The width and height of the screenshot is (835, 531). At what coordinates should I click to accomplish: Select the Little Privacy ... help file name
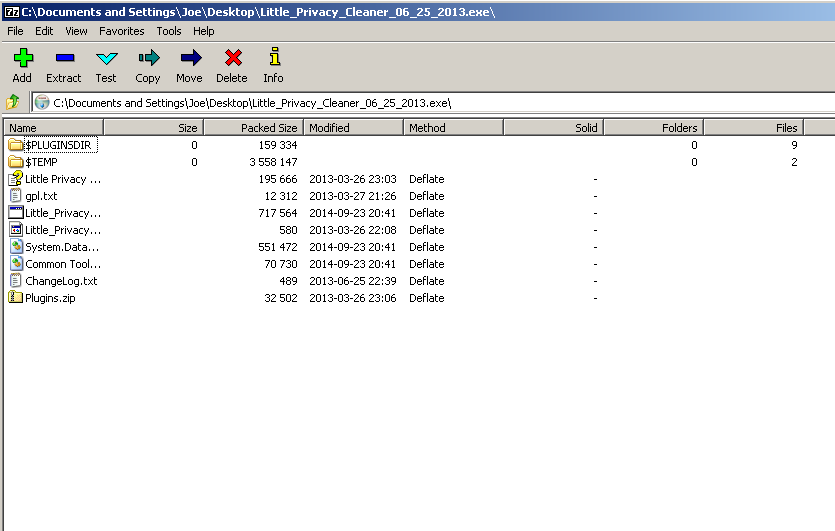63,179
